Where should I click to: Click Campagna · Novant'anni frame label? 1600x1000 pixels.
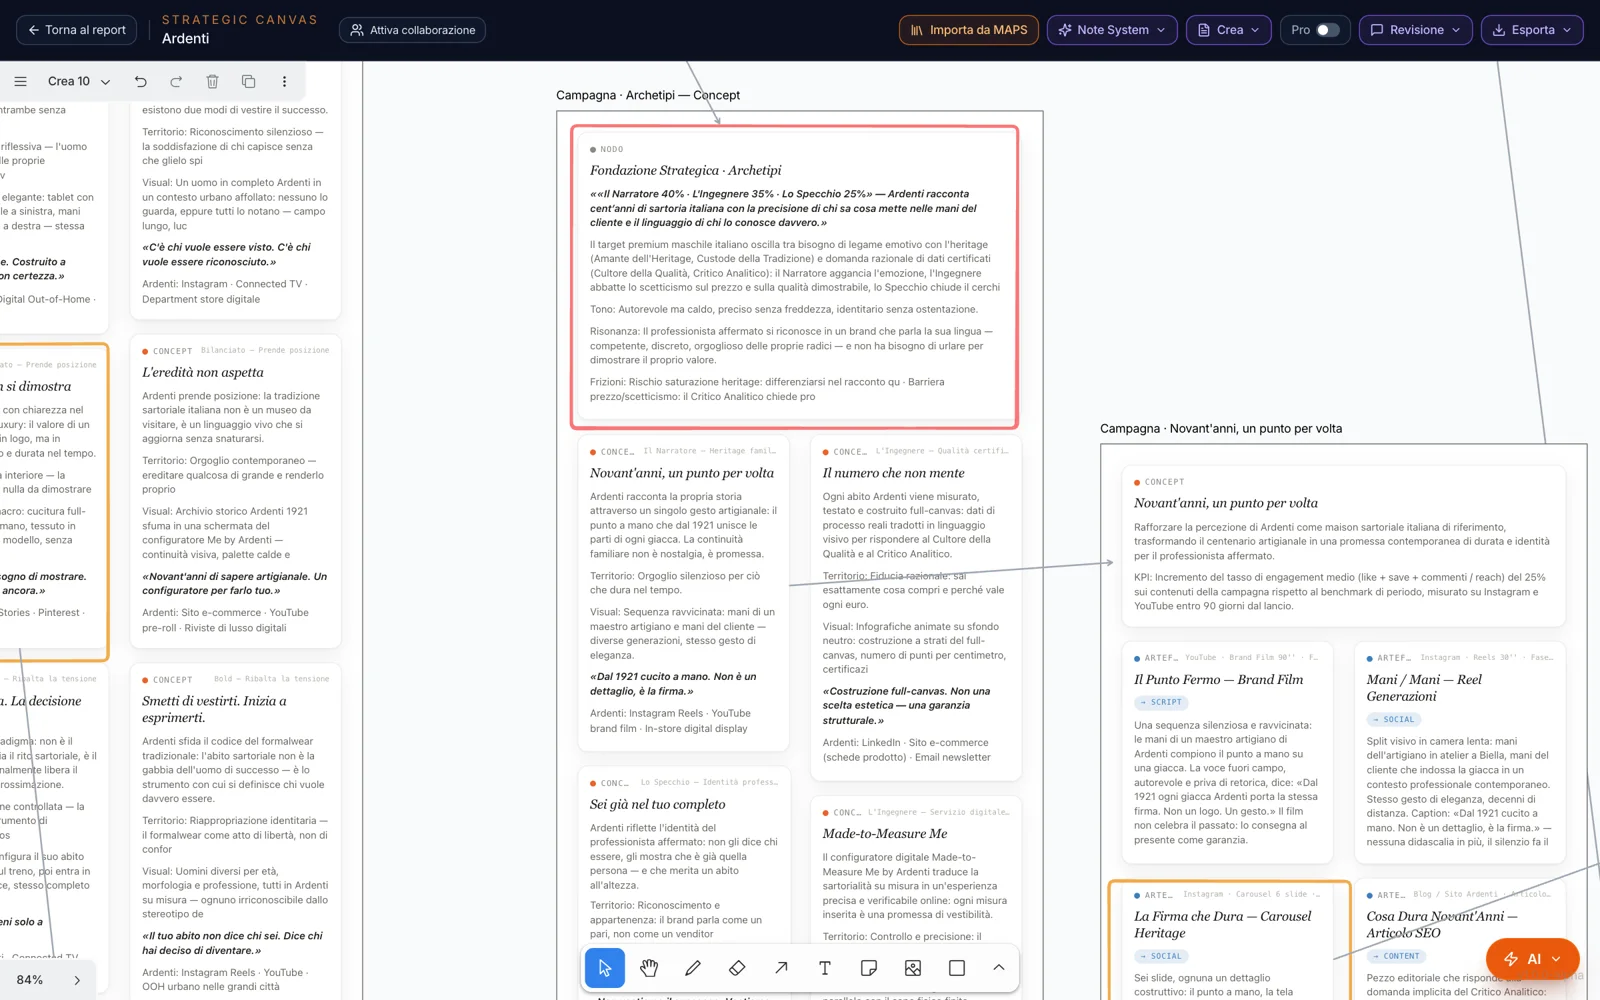1221,428
